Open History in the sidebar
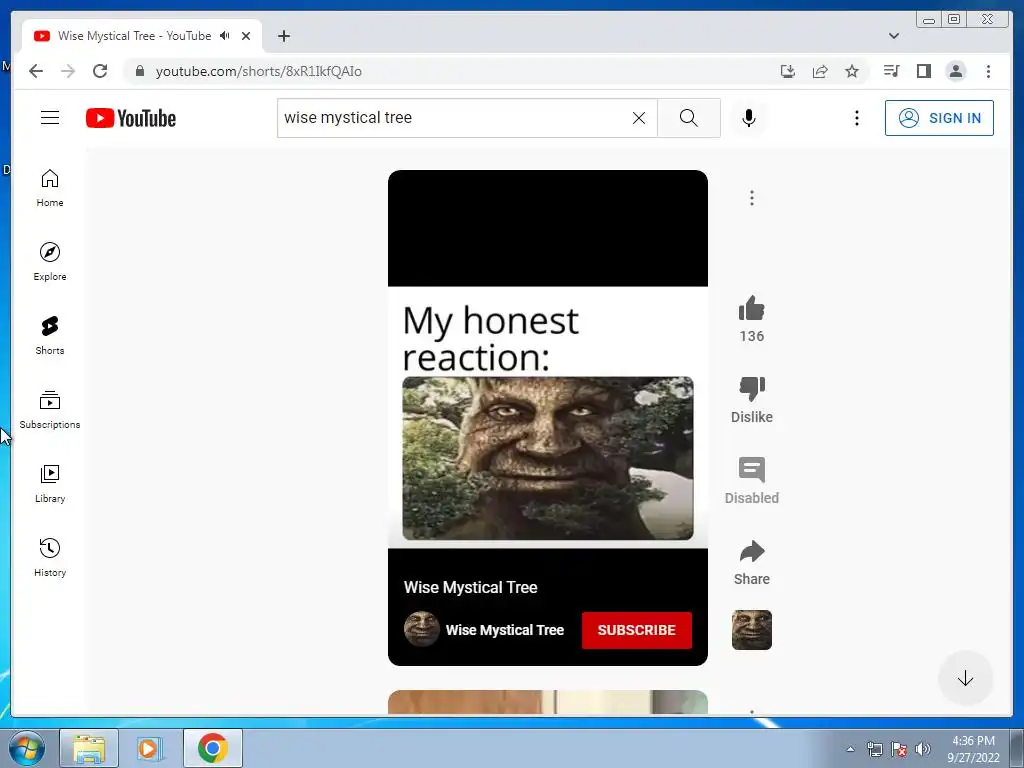Viewport: 1024px width, 768px height. pyautogui.click(x=50, y=557)
